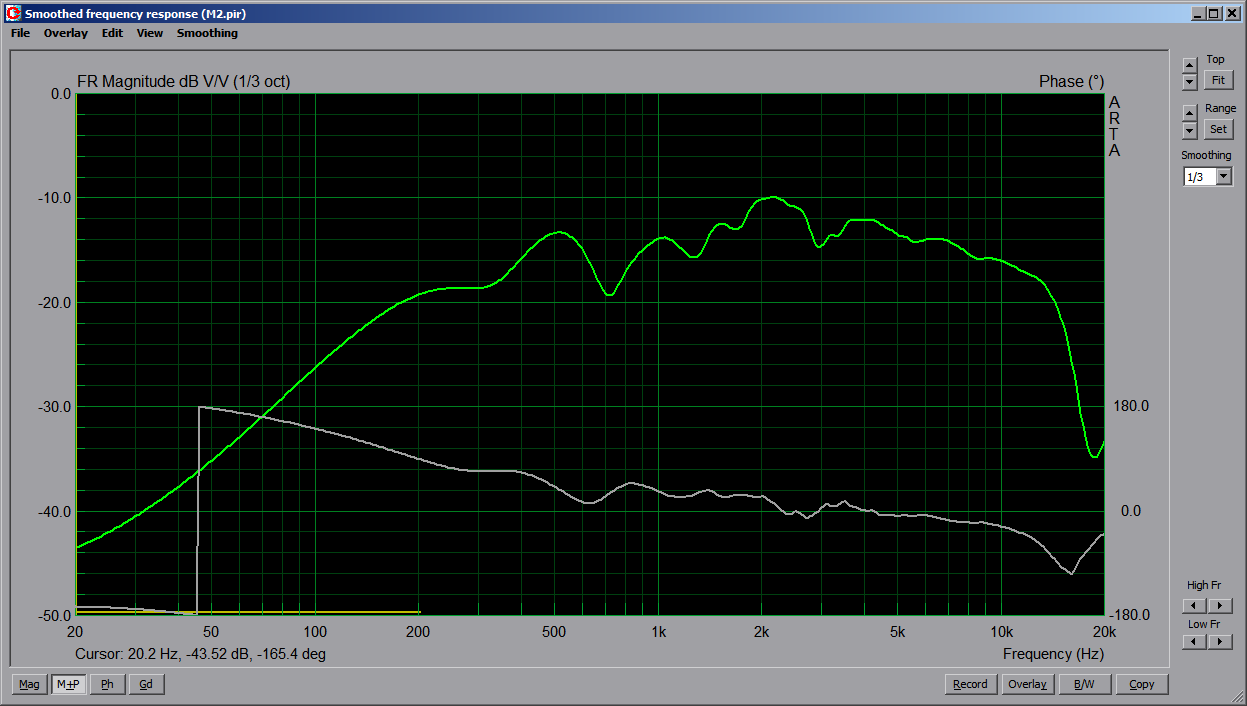Click the 1k frequency tick label
1247x706 pixels.
pyautogui.click(x=658, y=632)
